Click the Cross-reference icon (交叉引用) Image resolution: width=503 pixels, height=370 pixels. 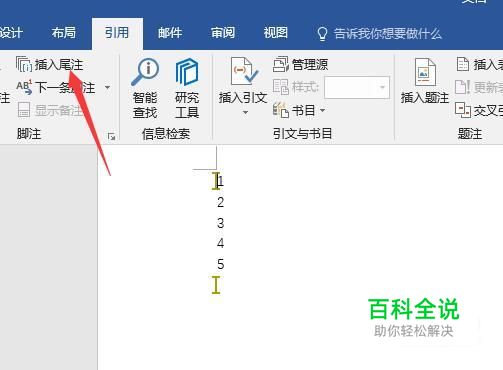(463, 110)
